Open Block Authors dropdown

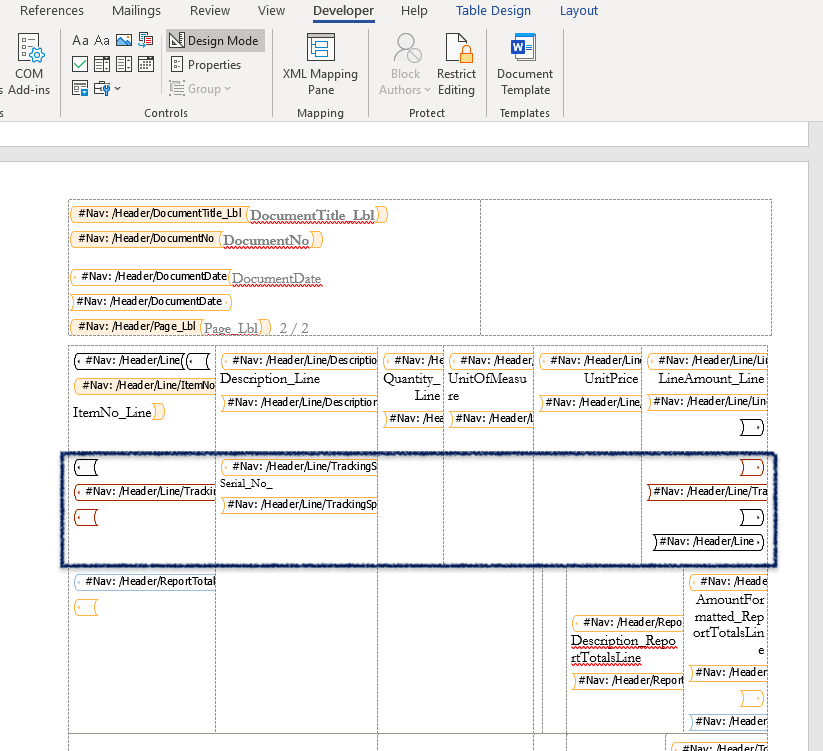(x=405, y=65)
